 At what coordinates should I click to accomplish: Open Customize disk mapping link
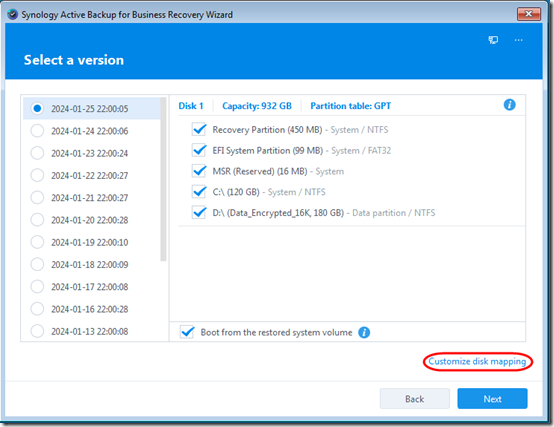tap(477, 361)
